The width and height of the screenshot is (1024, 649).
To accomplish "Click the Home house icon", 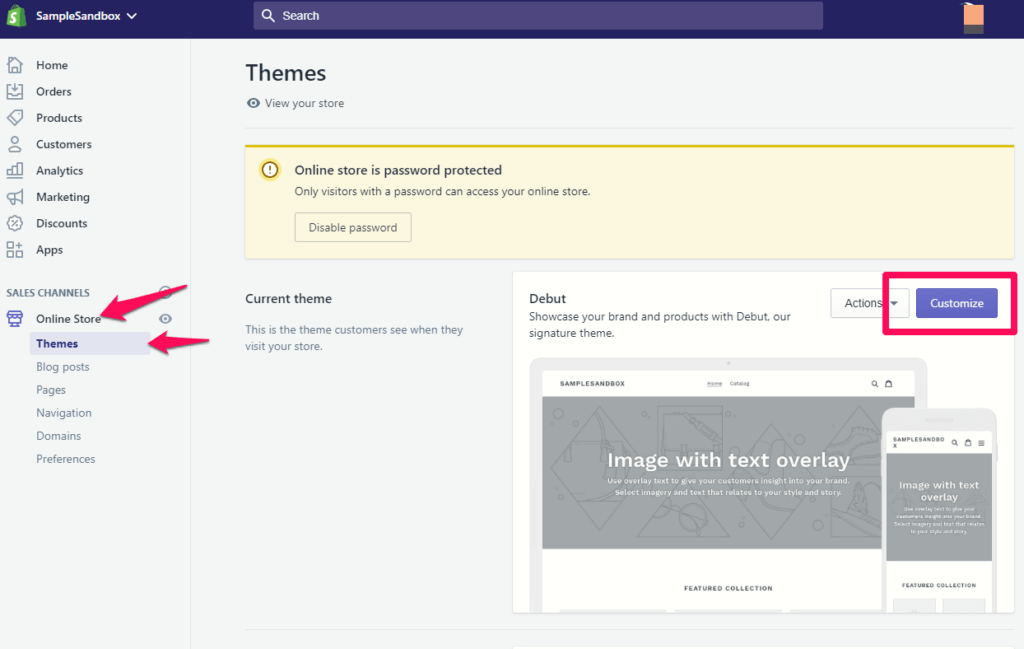I will (15, 65).
